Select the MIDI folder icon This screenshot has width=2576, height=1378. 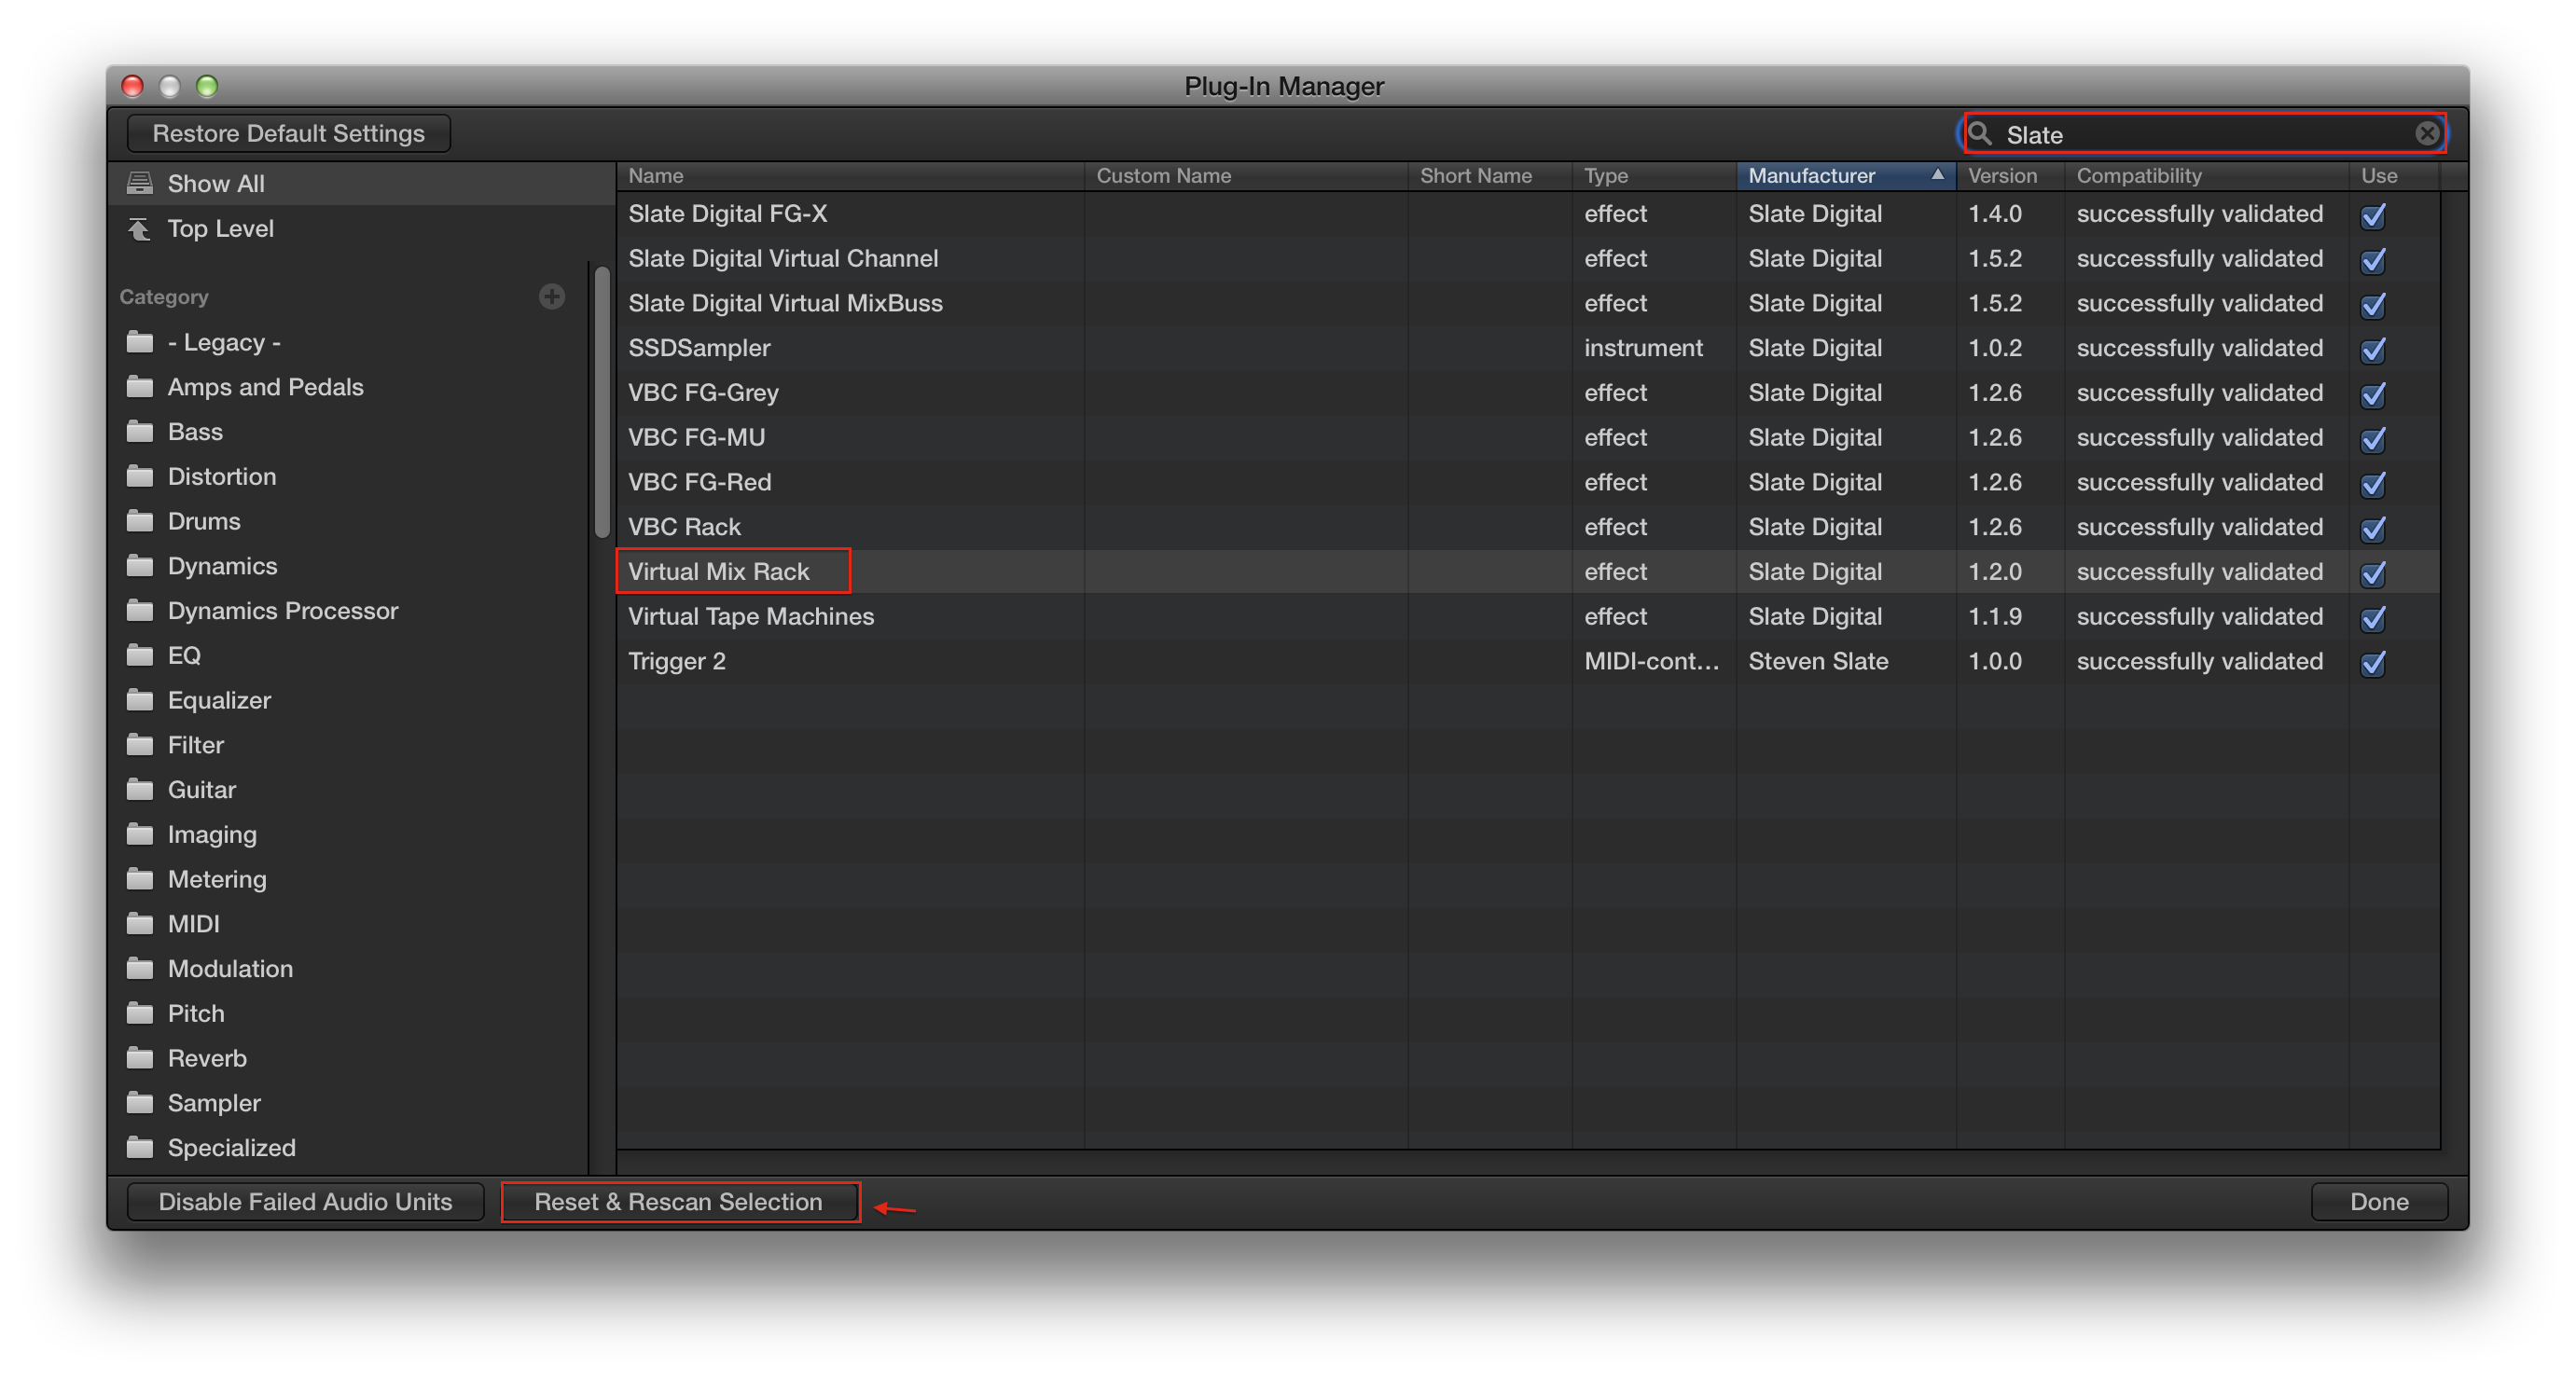pyautogui.click(x=140, y=925)
